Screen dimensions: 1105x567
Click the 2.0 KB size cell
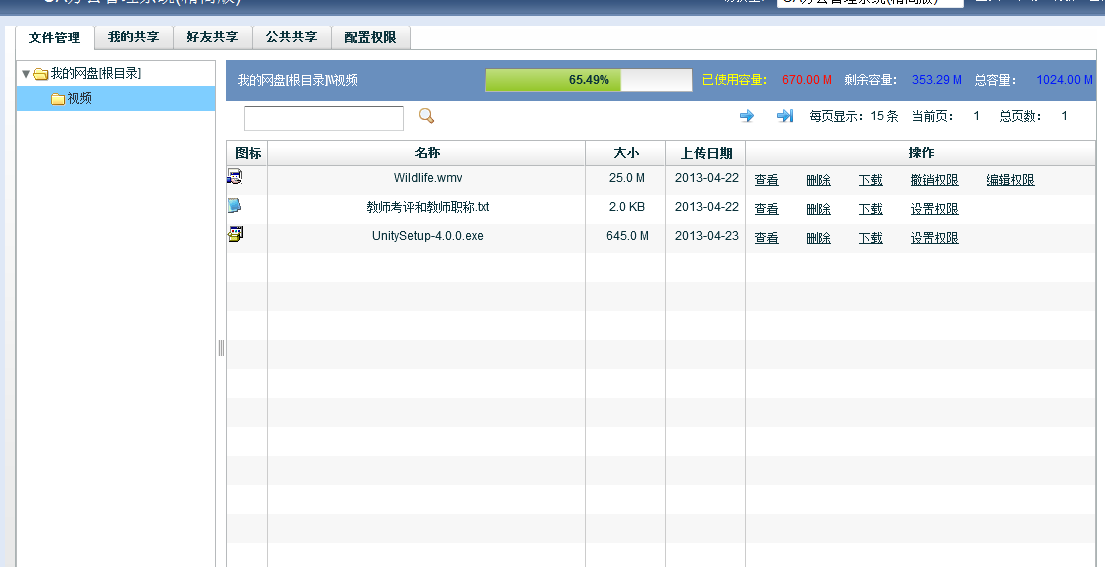tap(626, 207)
